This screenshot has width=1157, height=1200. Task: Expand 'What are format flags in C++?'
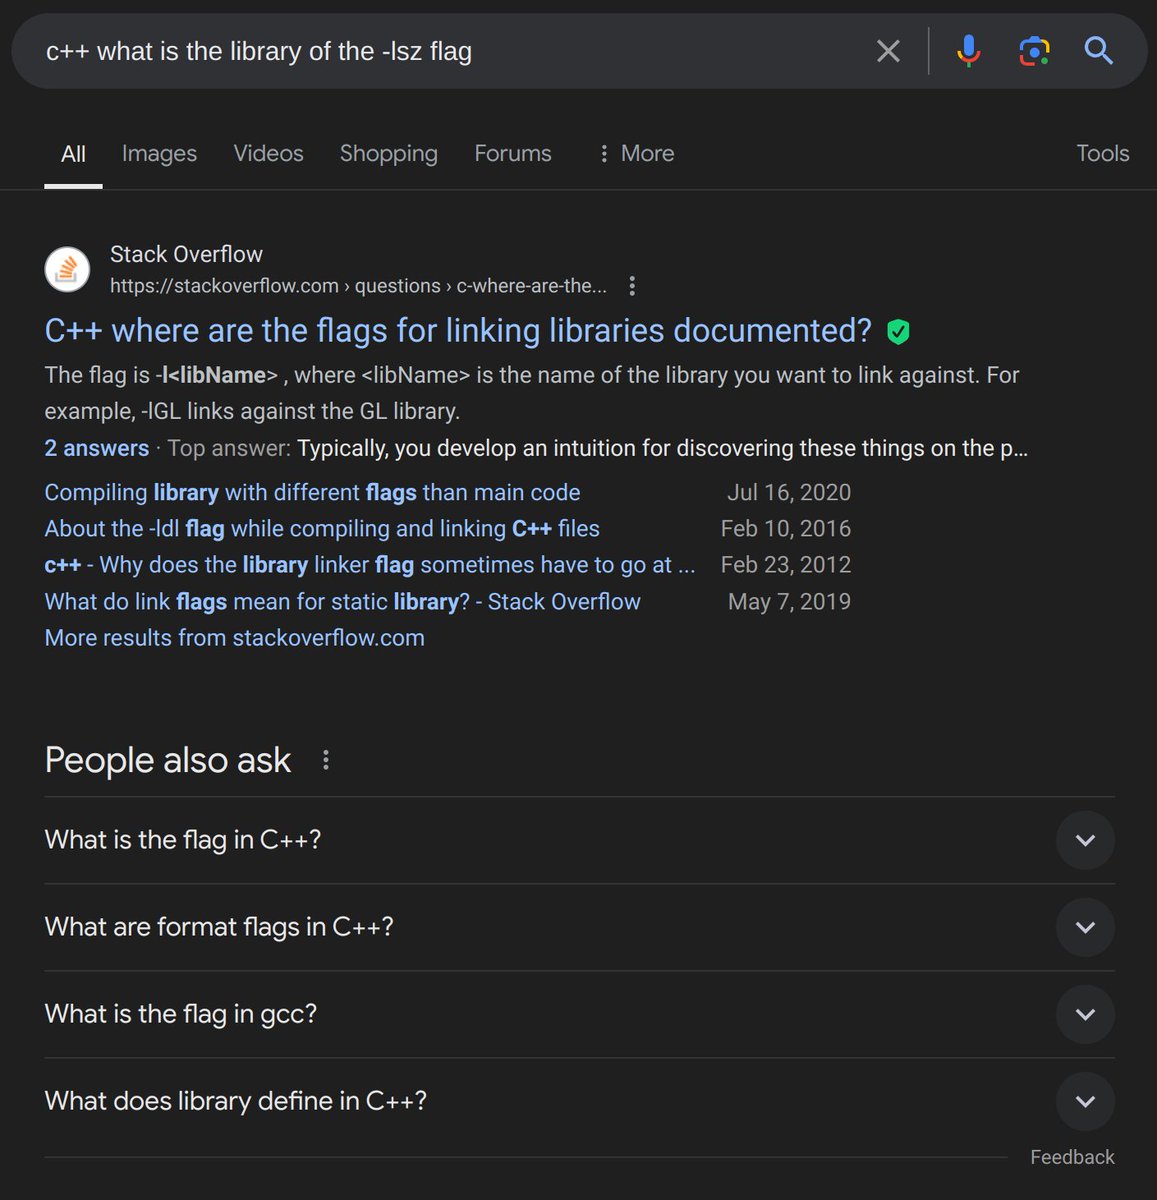(x=579, y=927)
